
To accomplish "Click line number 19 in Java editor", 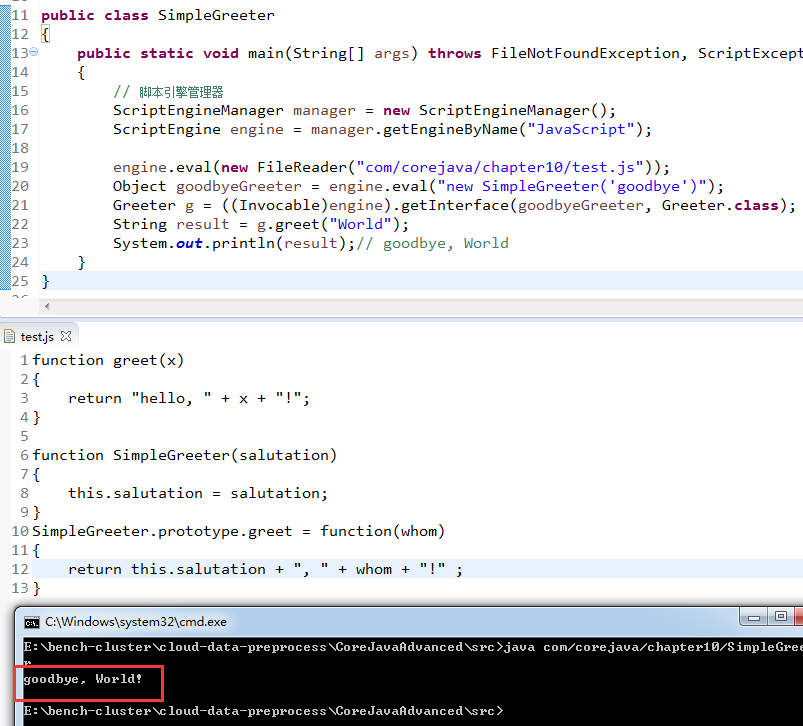I will (x=20, y=167).
